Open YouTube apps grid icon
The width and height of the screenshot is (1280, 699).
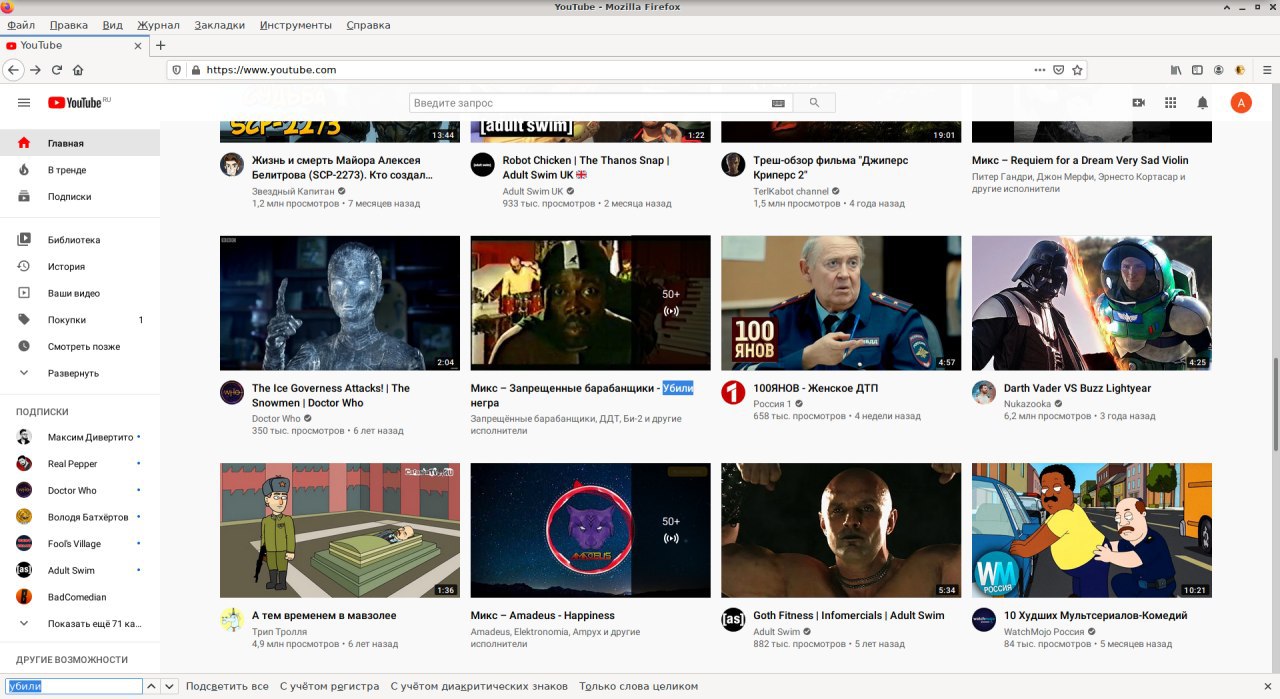click(x=1170, y=102)
